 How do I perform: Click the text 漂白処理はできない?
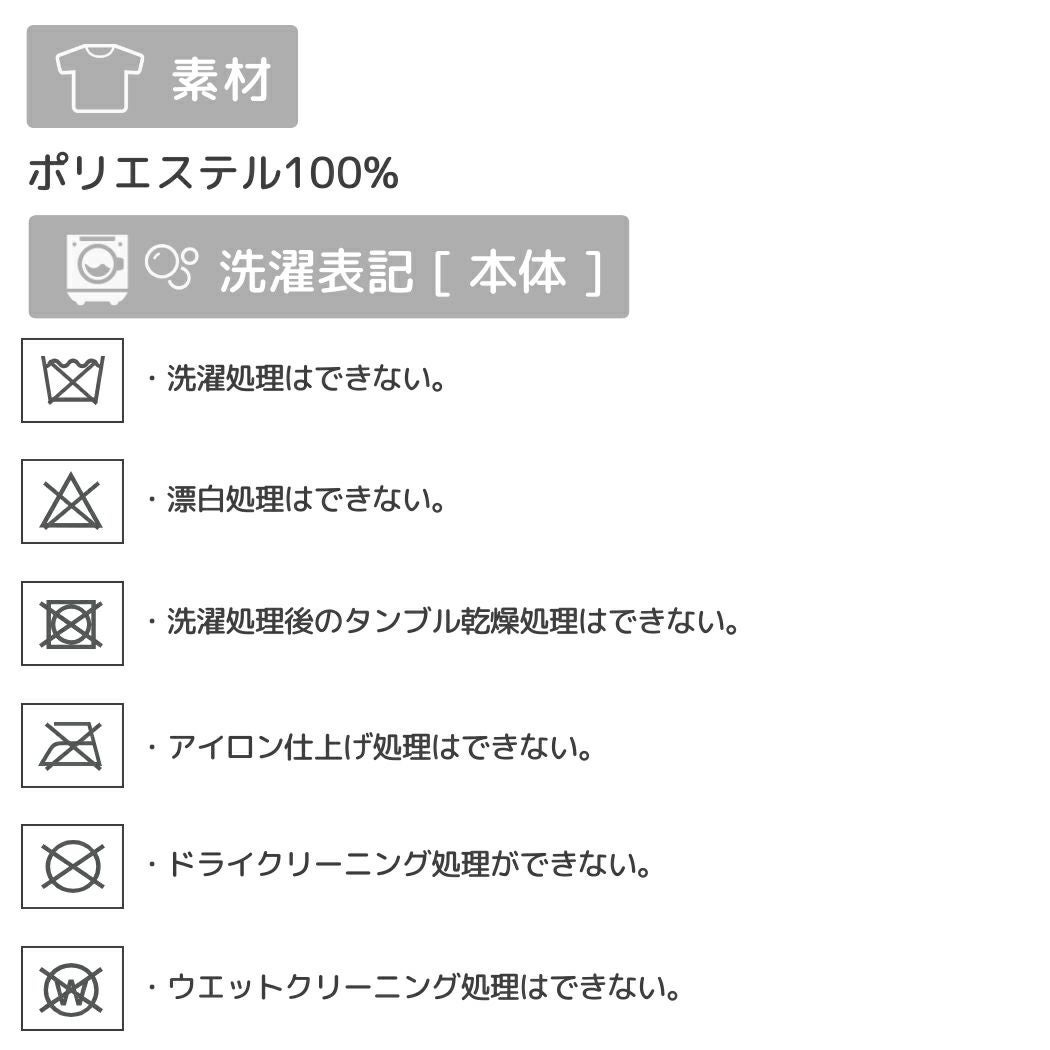coord(305,500)
